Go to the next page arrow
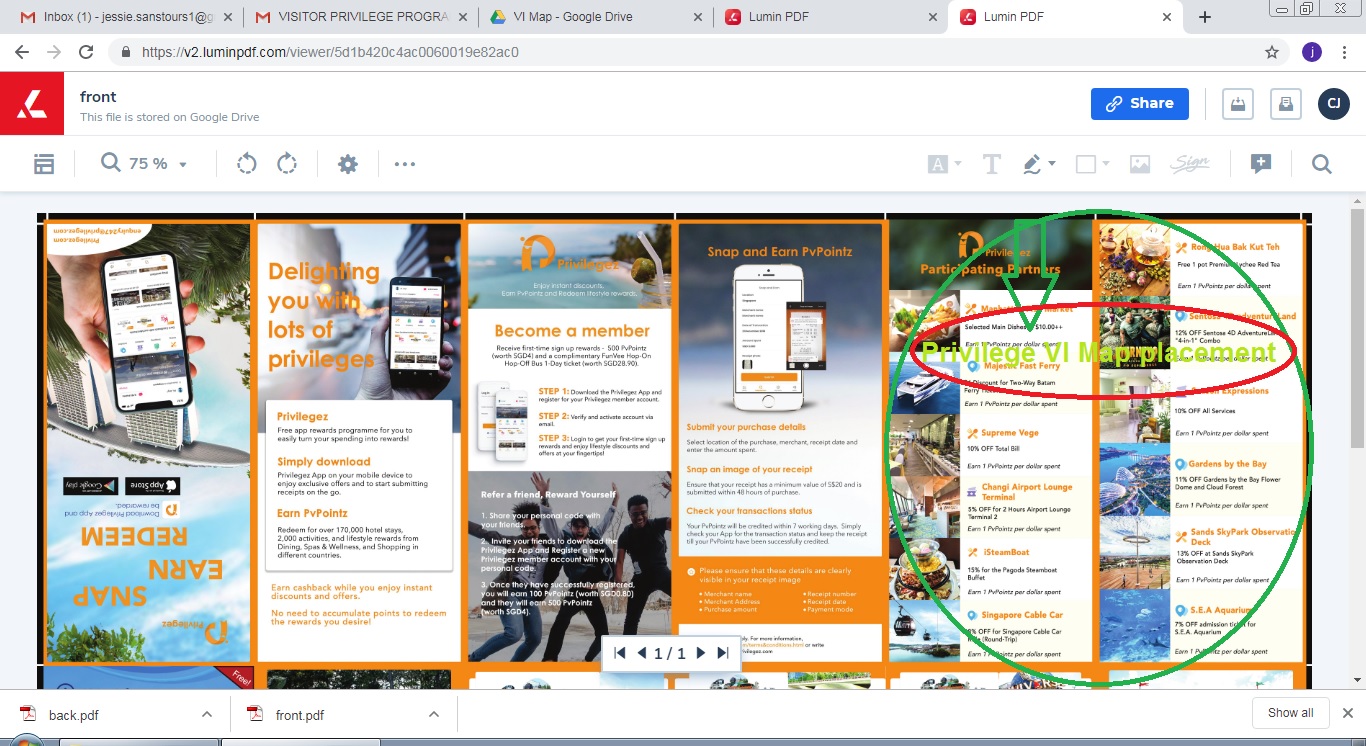The image size is (1366, 746). pyautogui.click(x=701, y=653)
